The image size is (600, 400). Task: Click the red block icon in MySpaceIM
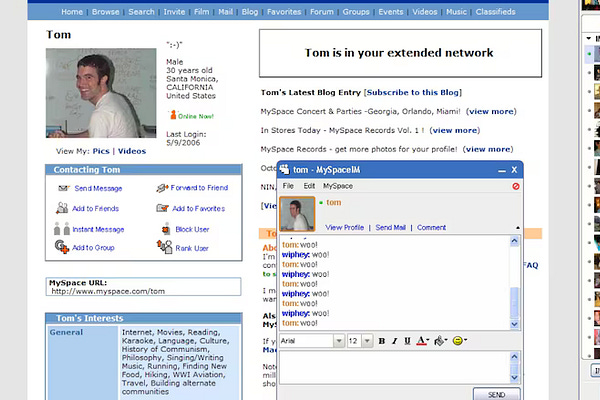(516, 186)
